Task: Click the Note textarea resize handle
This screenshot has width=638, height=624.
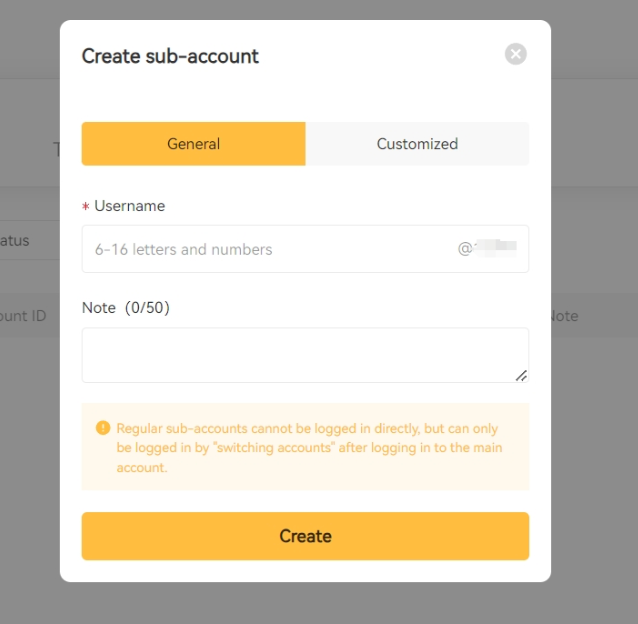Action: 521,375
